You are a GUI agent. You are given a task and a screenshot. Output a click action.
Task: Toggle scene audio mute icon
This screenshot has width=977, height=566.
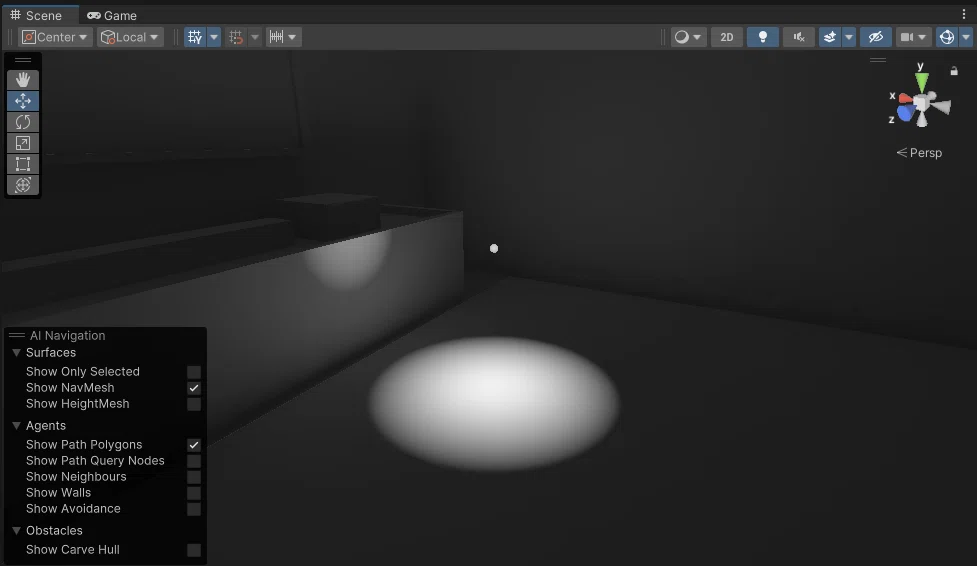tap(799, 37)
